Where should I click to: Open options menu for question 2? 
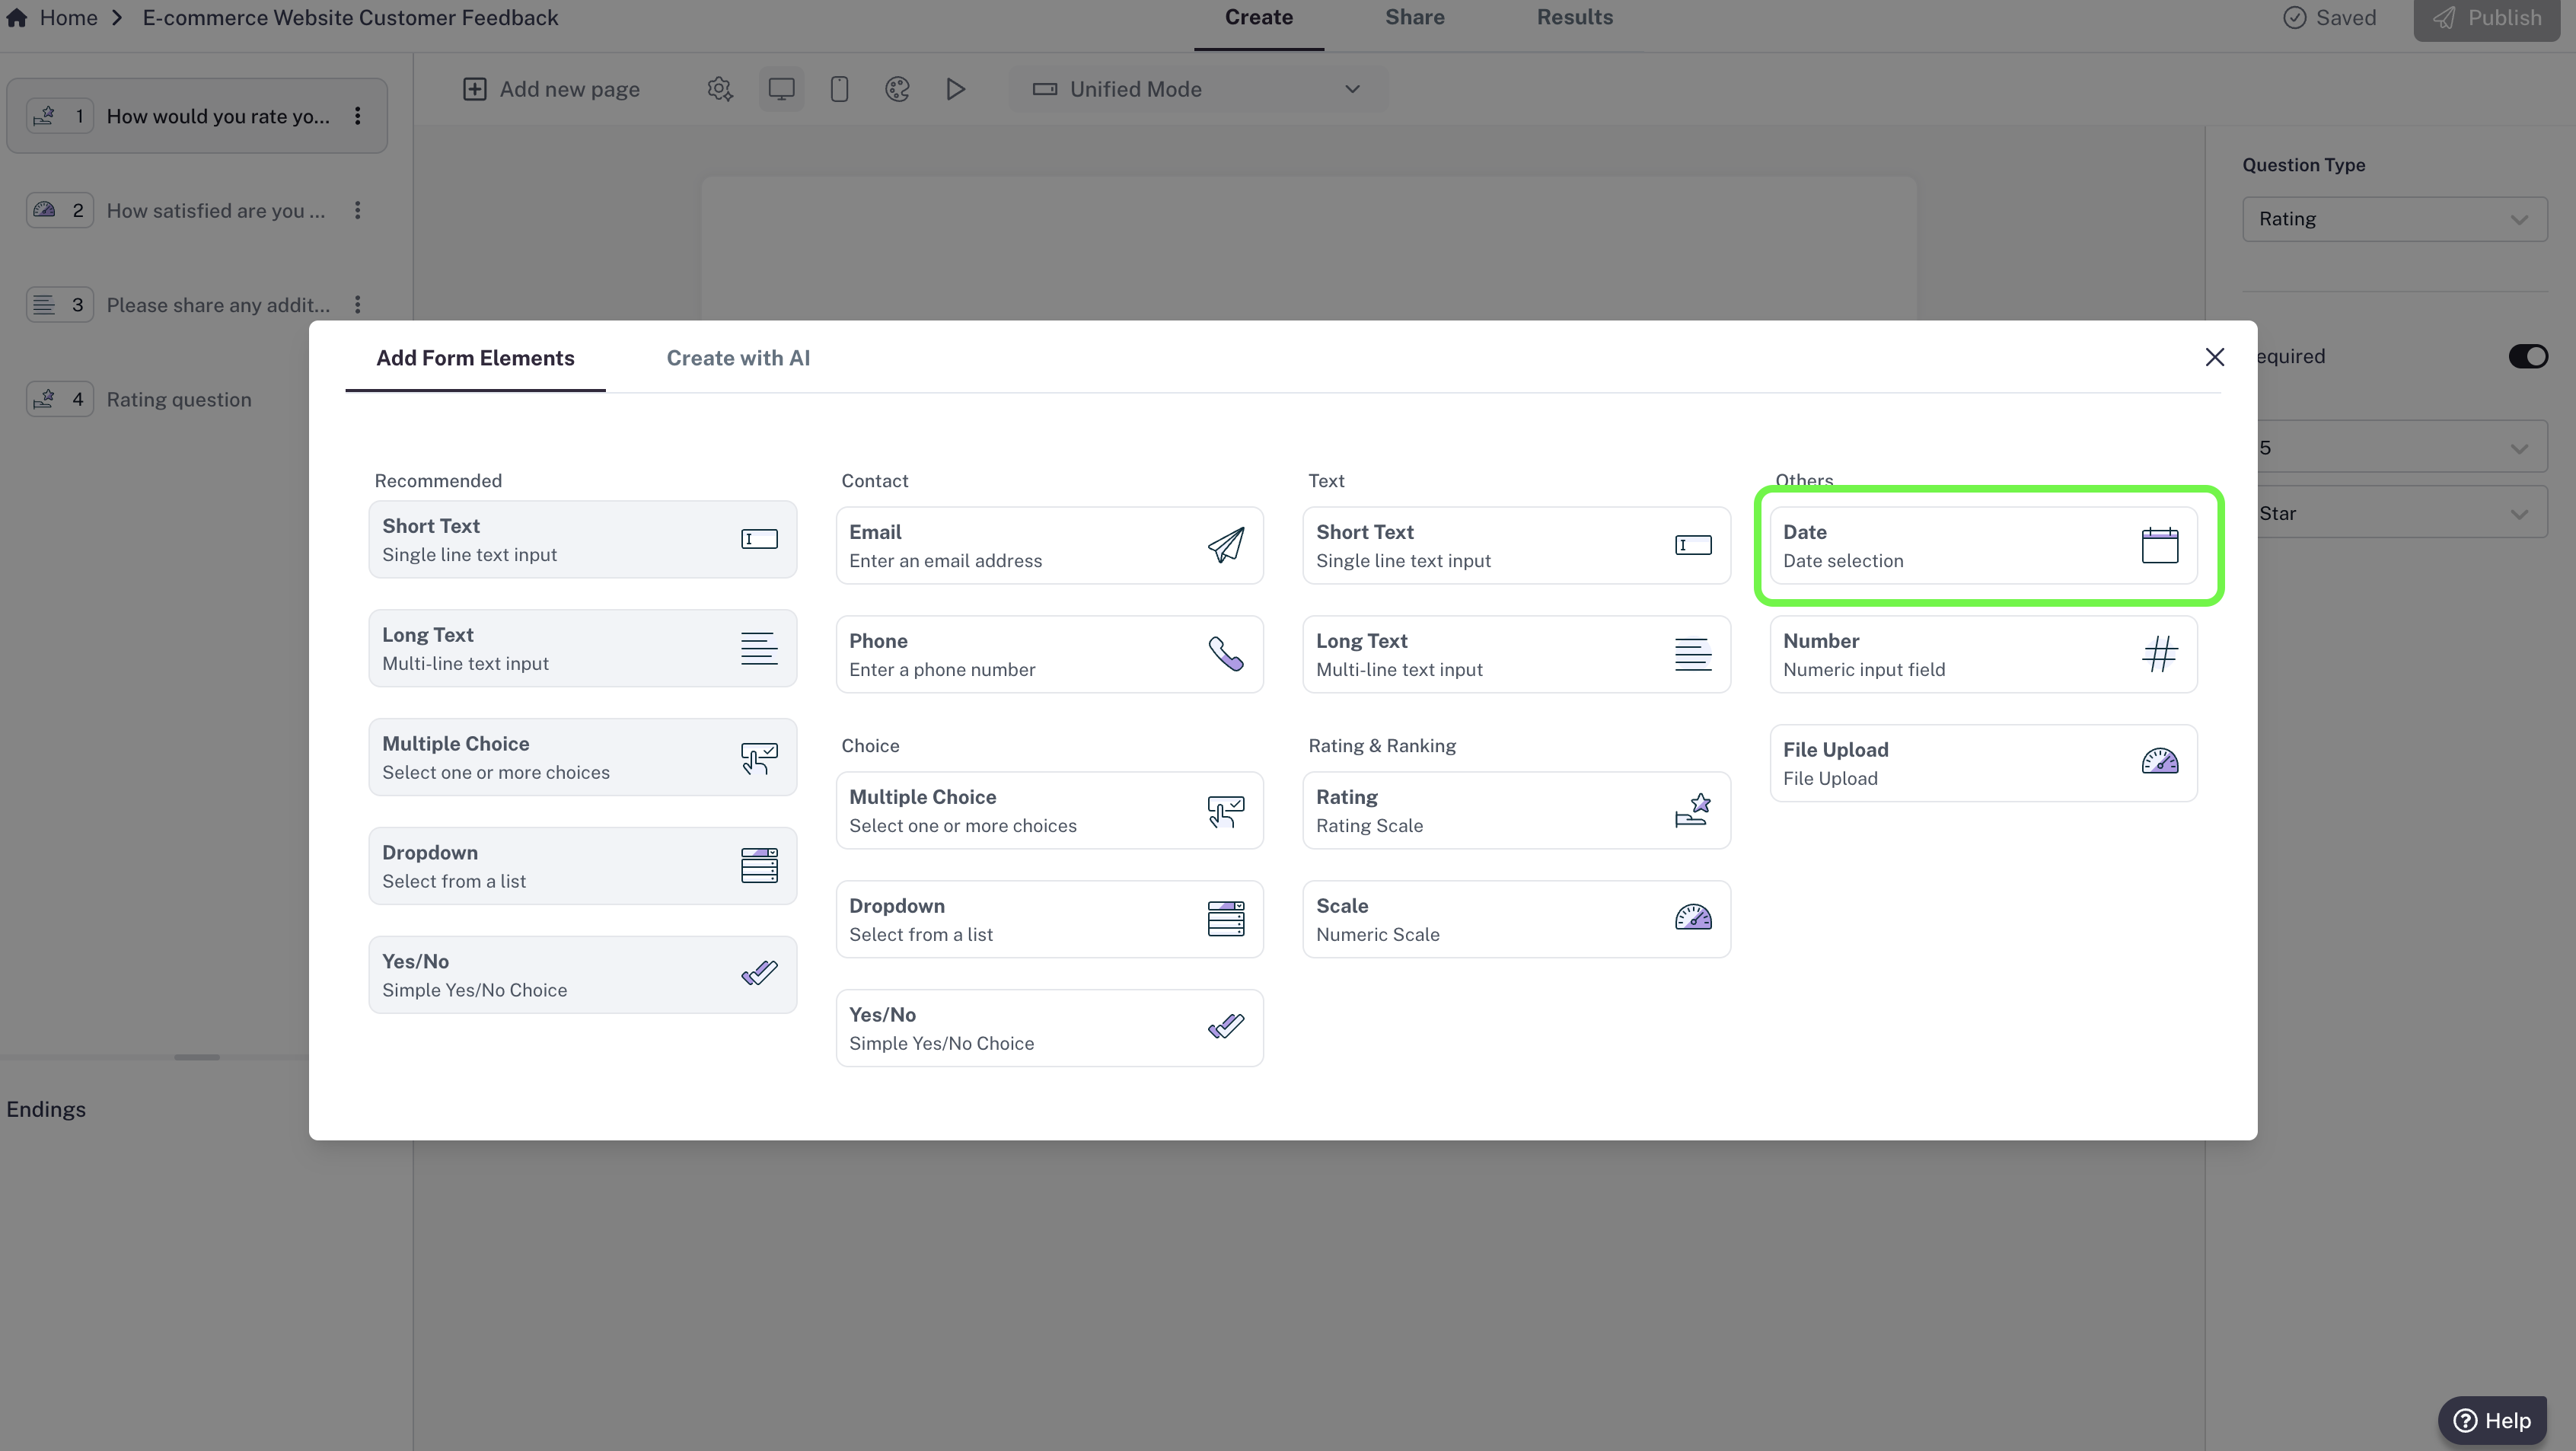[357, 211]
